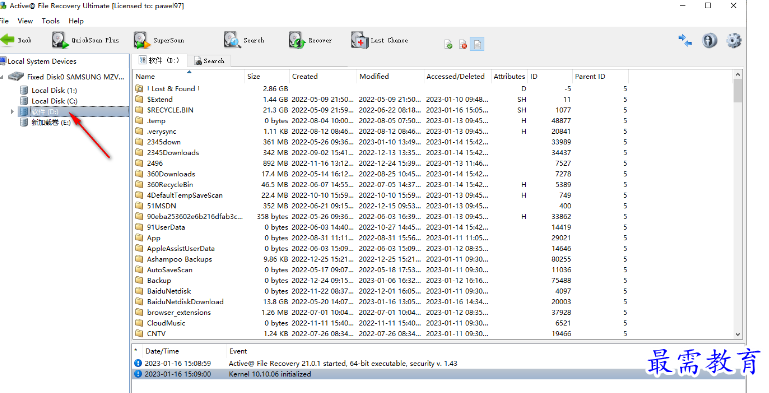The width and height of the screenshot is (769, 393).
Task: Click the Recover toolbar button
Action: pyautogui.click(x=310, y=40)
